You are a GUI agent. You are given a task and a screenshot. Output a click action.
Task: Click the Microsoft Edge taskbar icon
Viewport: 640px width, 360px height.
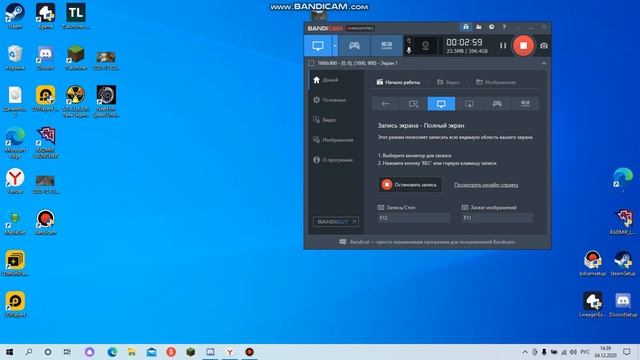coord(112,352)
